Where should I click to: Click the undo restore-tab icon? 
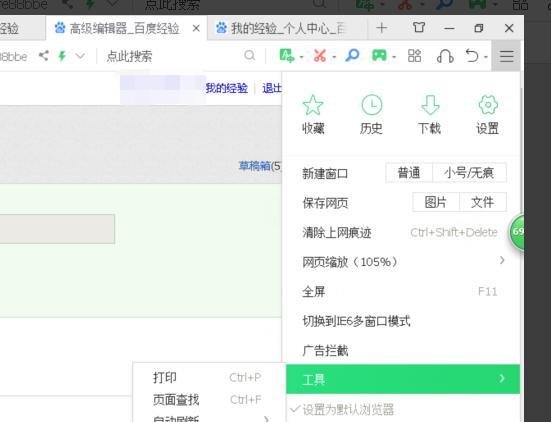[472, 56]
